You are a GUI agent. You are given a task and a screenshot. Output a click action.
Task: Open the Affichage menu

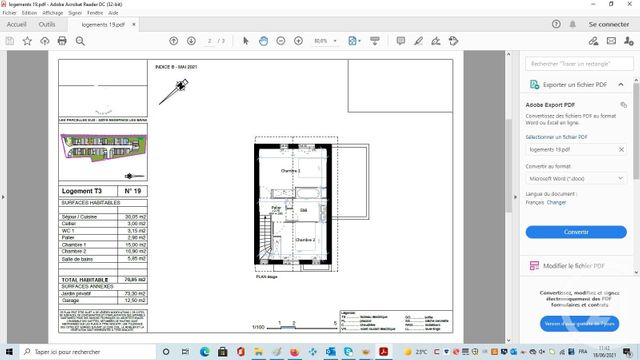[x=53, y=13]
